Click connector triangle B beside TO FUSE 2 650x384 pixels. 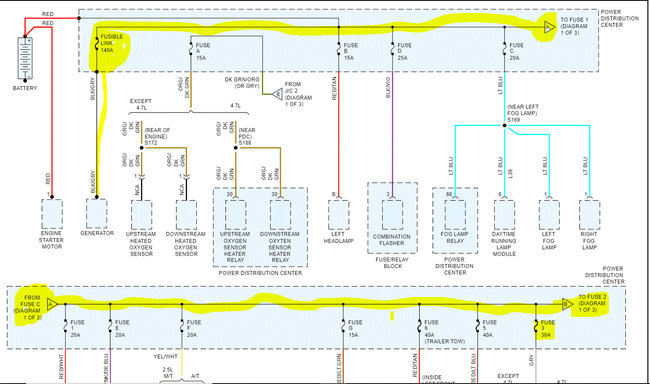point(568,304)
